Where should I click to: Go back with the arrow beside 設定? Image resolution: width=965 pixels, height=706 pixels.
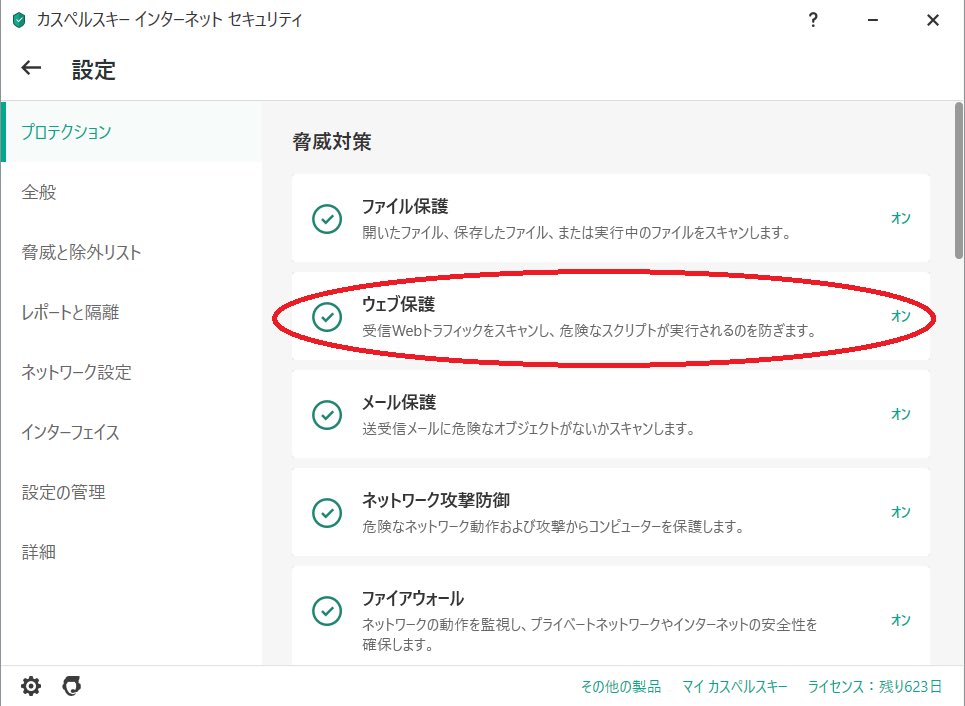31,68
